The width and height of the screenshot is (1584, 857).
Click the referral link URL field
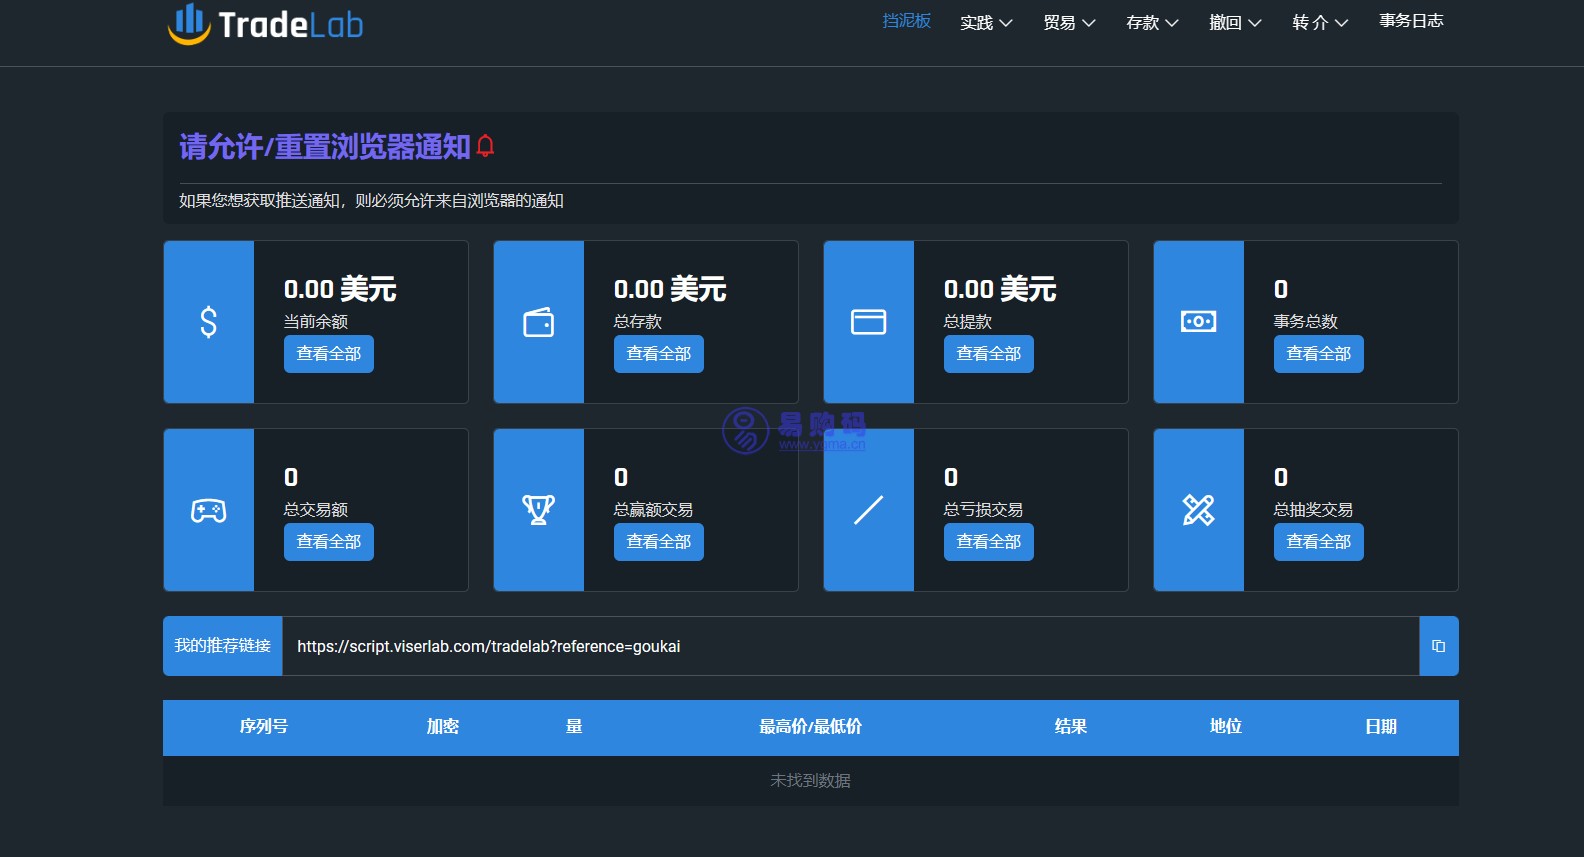[850, 646]
